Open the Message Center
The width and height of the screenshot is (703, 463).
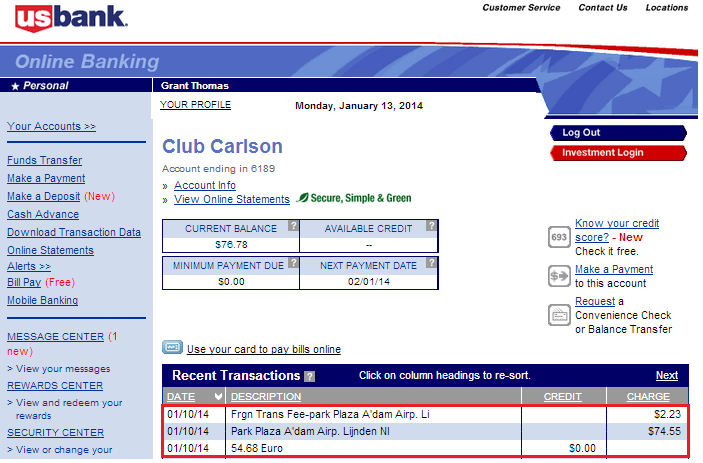[56, 337]
